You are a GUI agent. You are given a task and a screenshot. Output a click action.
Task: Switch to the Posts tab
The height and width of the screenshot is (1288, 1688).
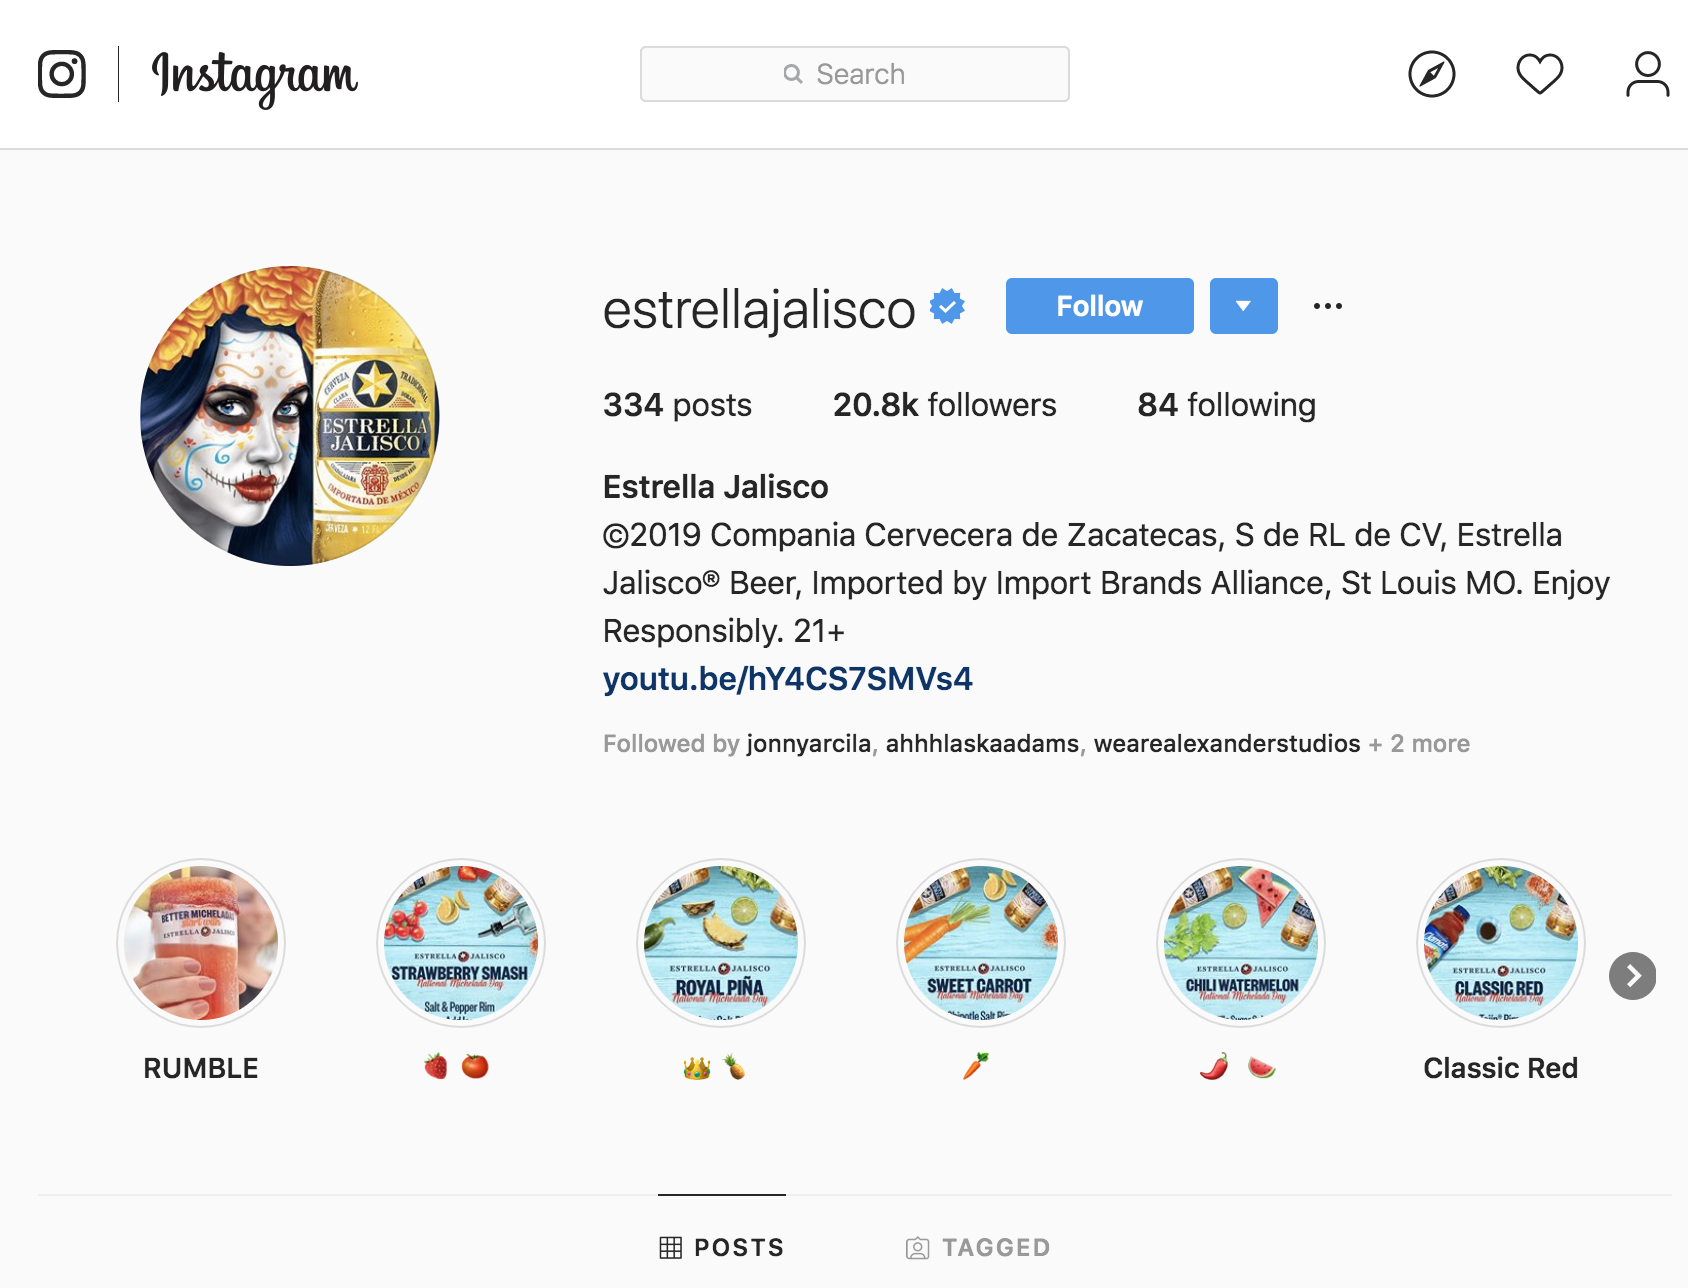722,1247
